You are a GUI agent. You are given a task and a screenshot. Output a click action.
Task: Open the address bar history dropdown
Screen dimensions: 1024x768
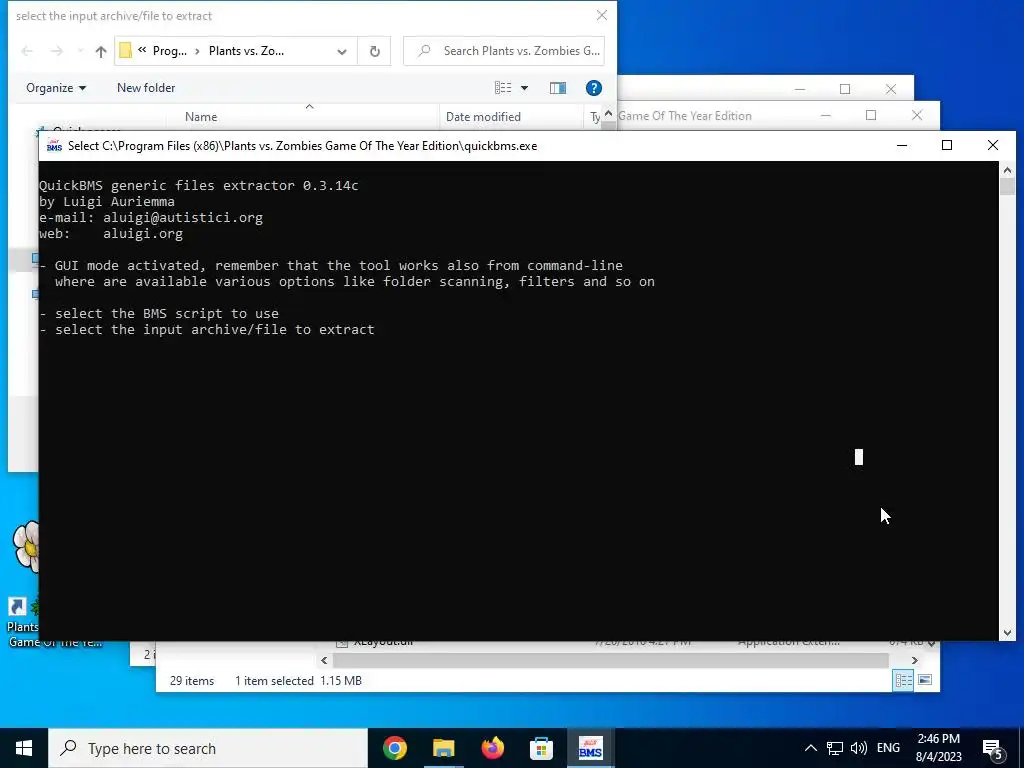(342, 51)
